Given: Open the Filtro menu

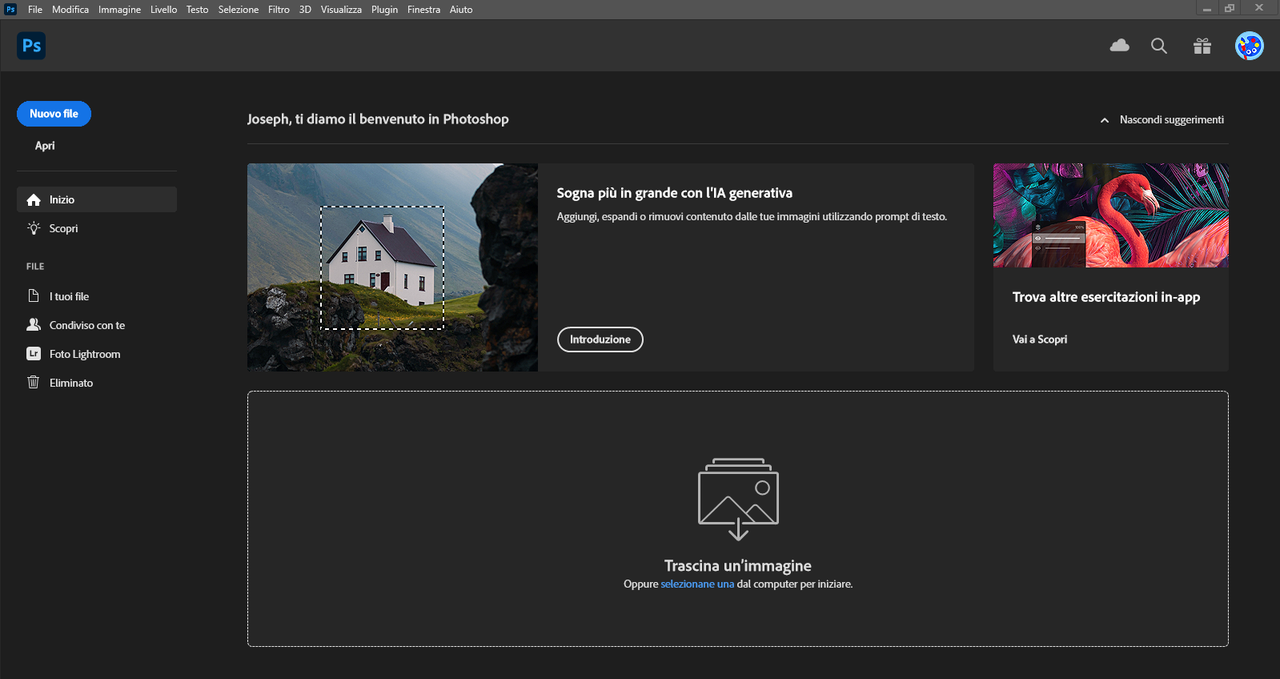Looking at the screenshot, I should tap(279, 9).
